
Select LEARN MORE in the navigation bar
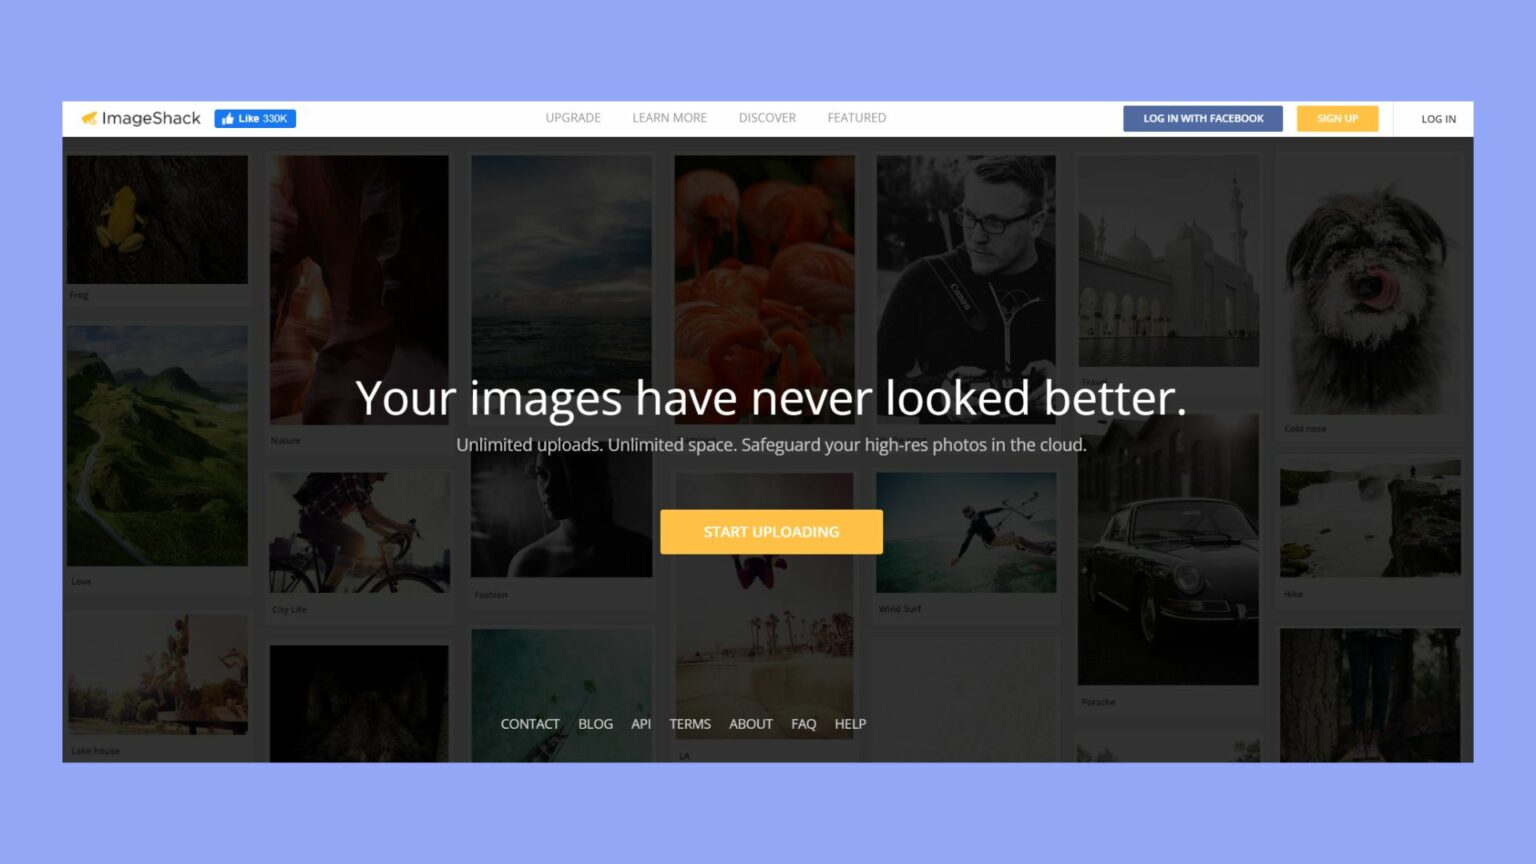668,118
